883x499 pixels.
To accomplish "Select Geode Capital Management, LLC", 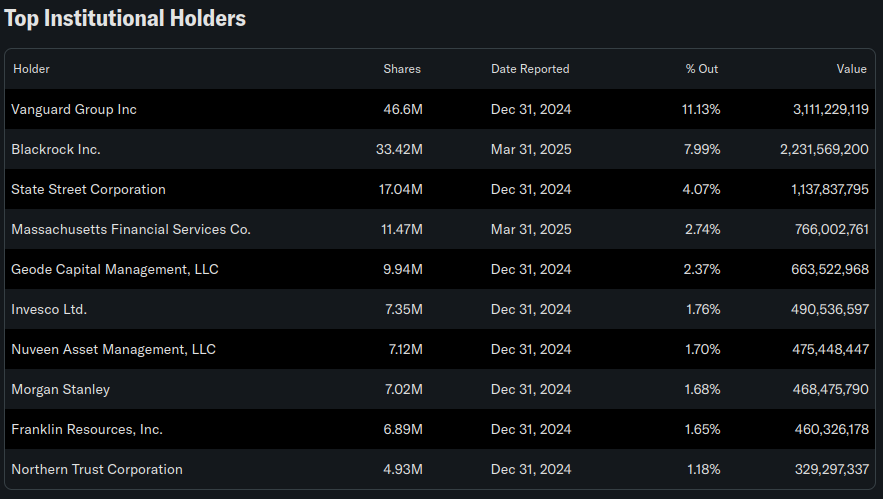I will [115, 269].
